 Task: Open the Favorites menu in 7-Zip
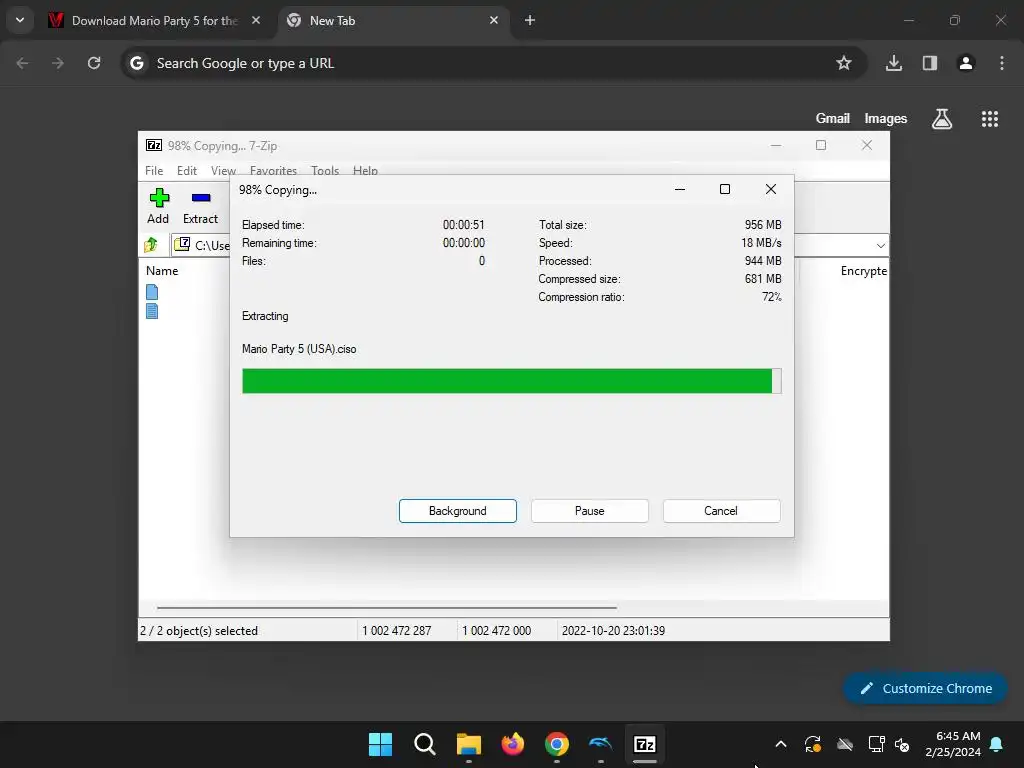click(273, 170)
